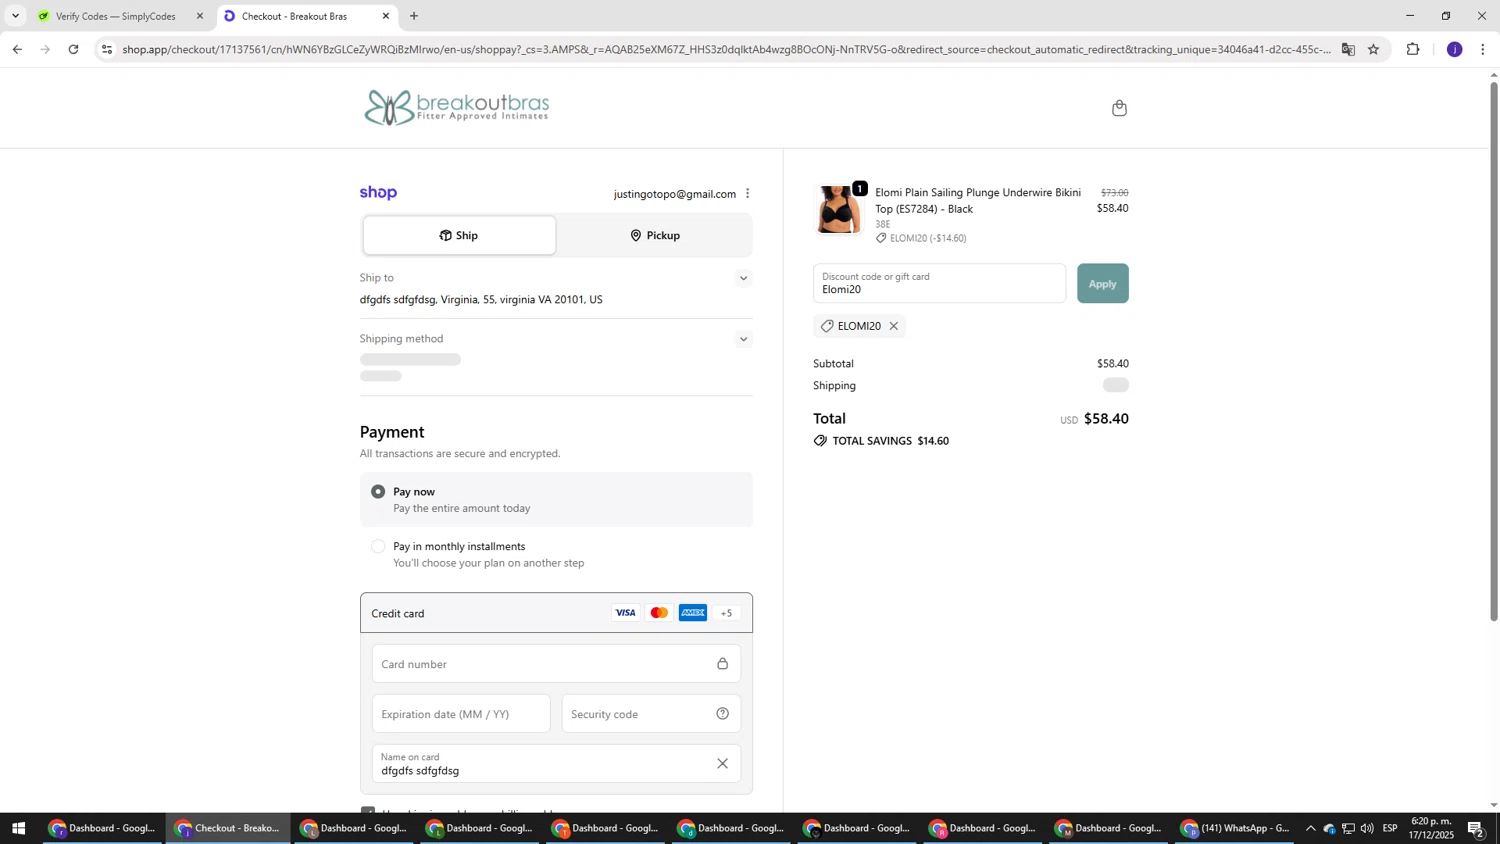This screenshot has height=844, width=1500.
Task: Click the Security code field
Action: click(x=651, y=714)
